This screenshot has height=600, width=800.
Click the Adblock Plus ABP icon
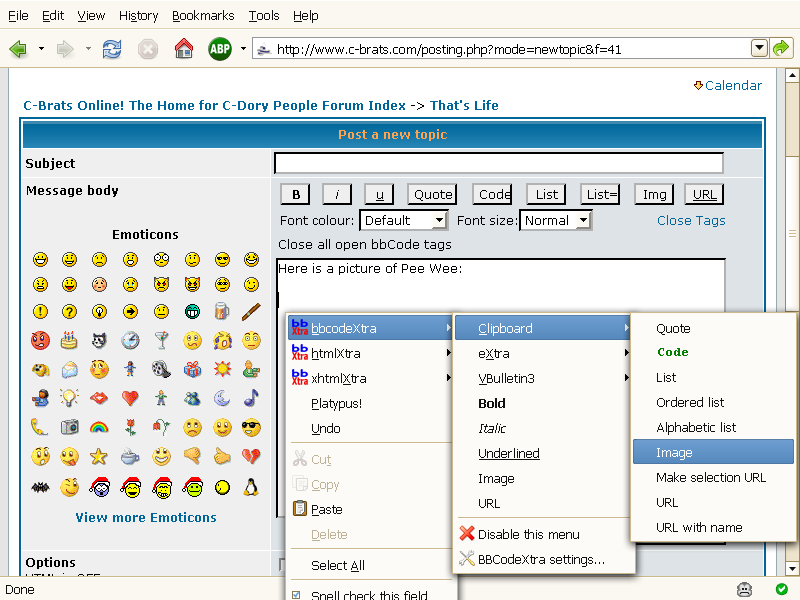tap(220, 49)
